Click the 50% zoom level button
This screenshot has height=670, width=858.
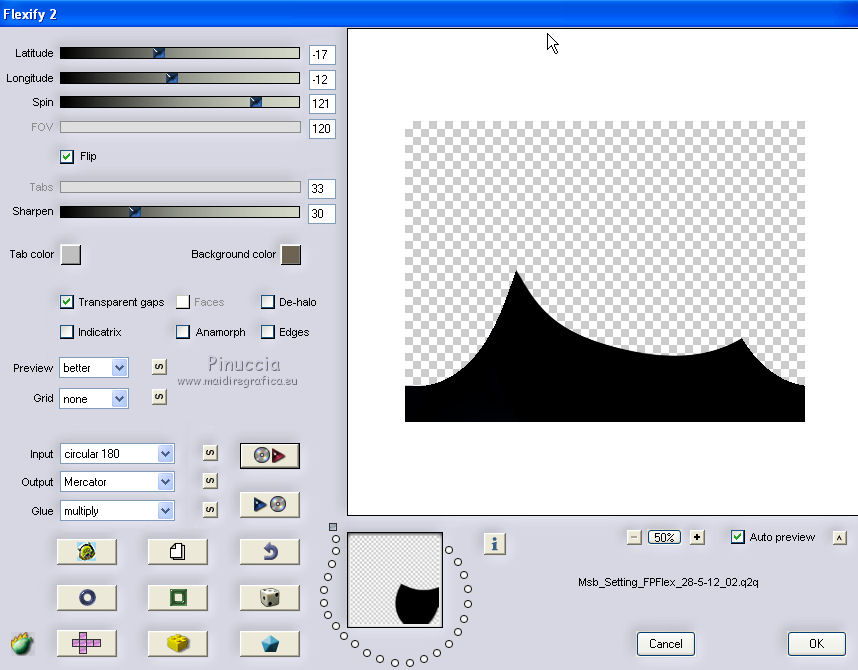[x=664, y=538]
